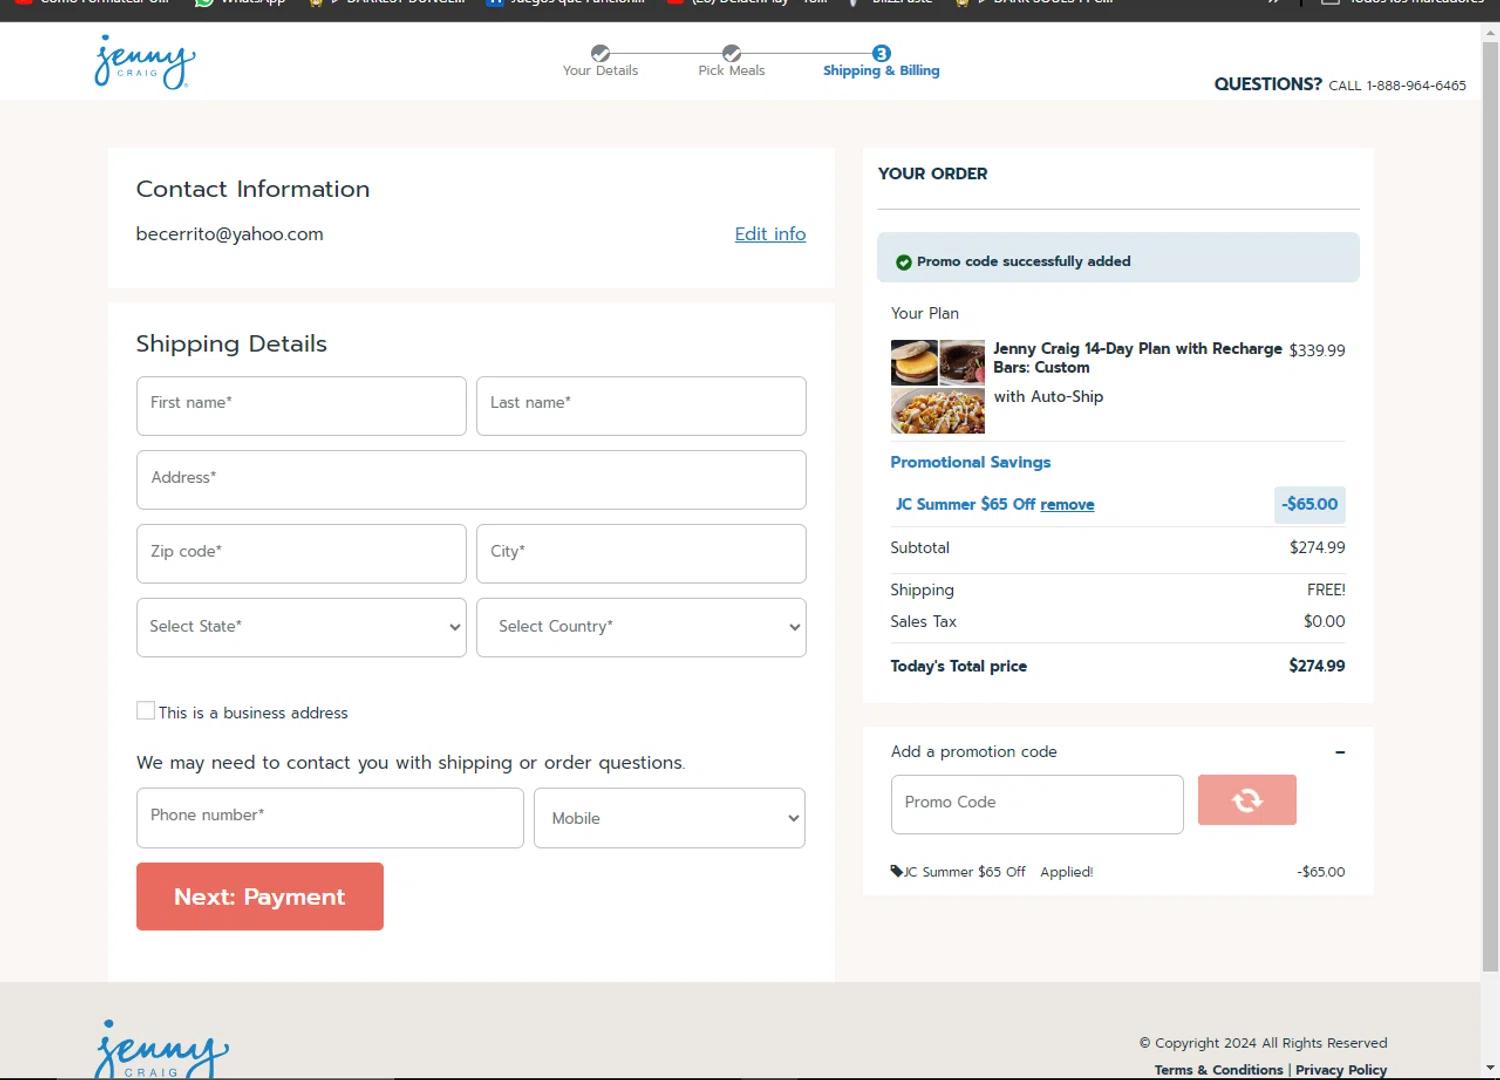The width and height of the screenshot is (1500, 1080).
Task: Open the Select State dropdown
Action: 301,627
